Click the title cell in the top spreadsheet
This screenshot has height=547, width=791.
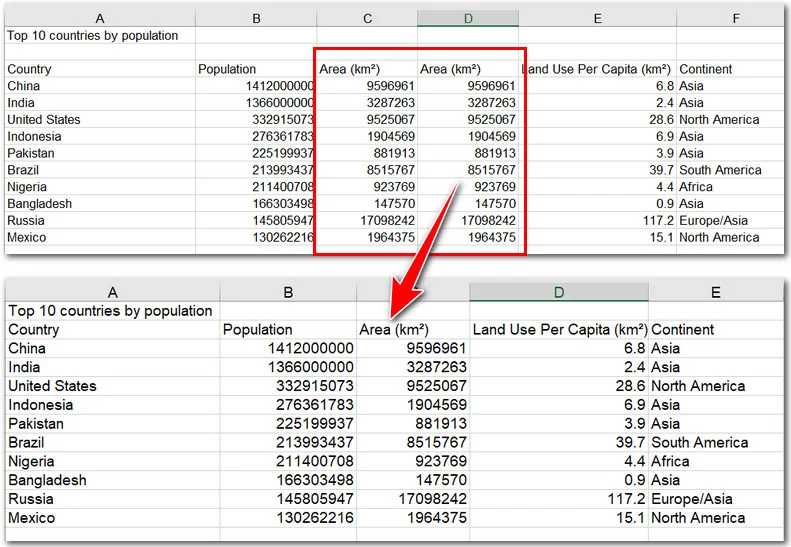coord(93,36)
